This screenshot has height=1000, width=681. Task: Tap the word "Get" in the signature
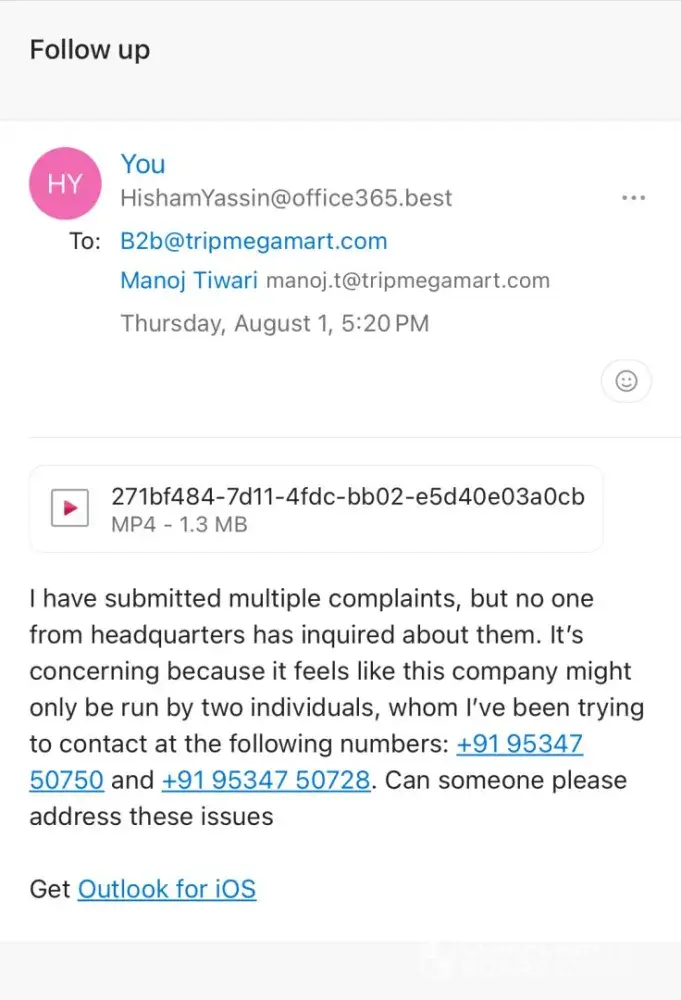(50, 888)
